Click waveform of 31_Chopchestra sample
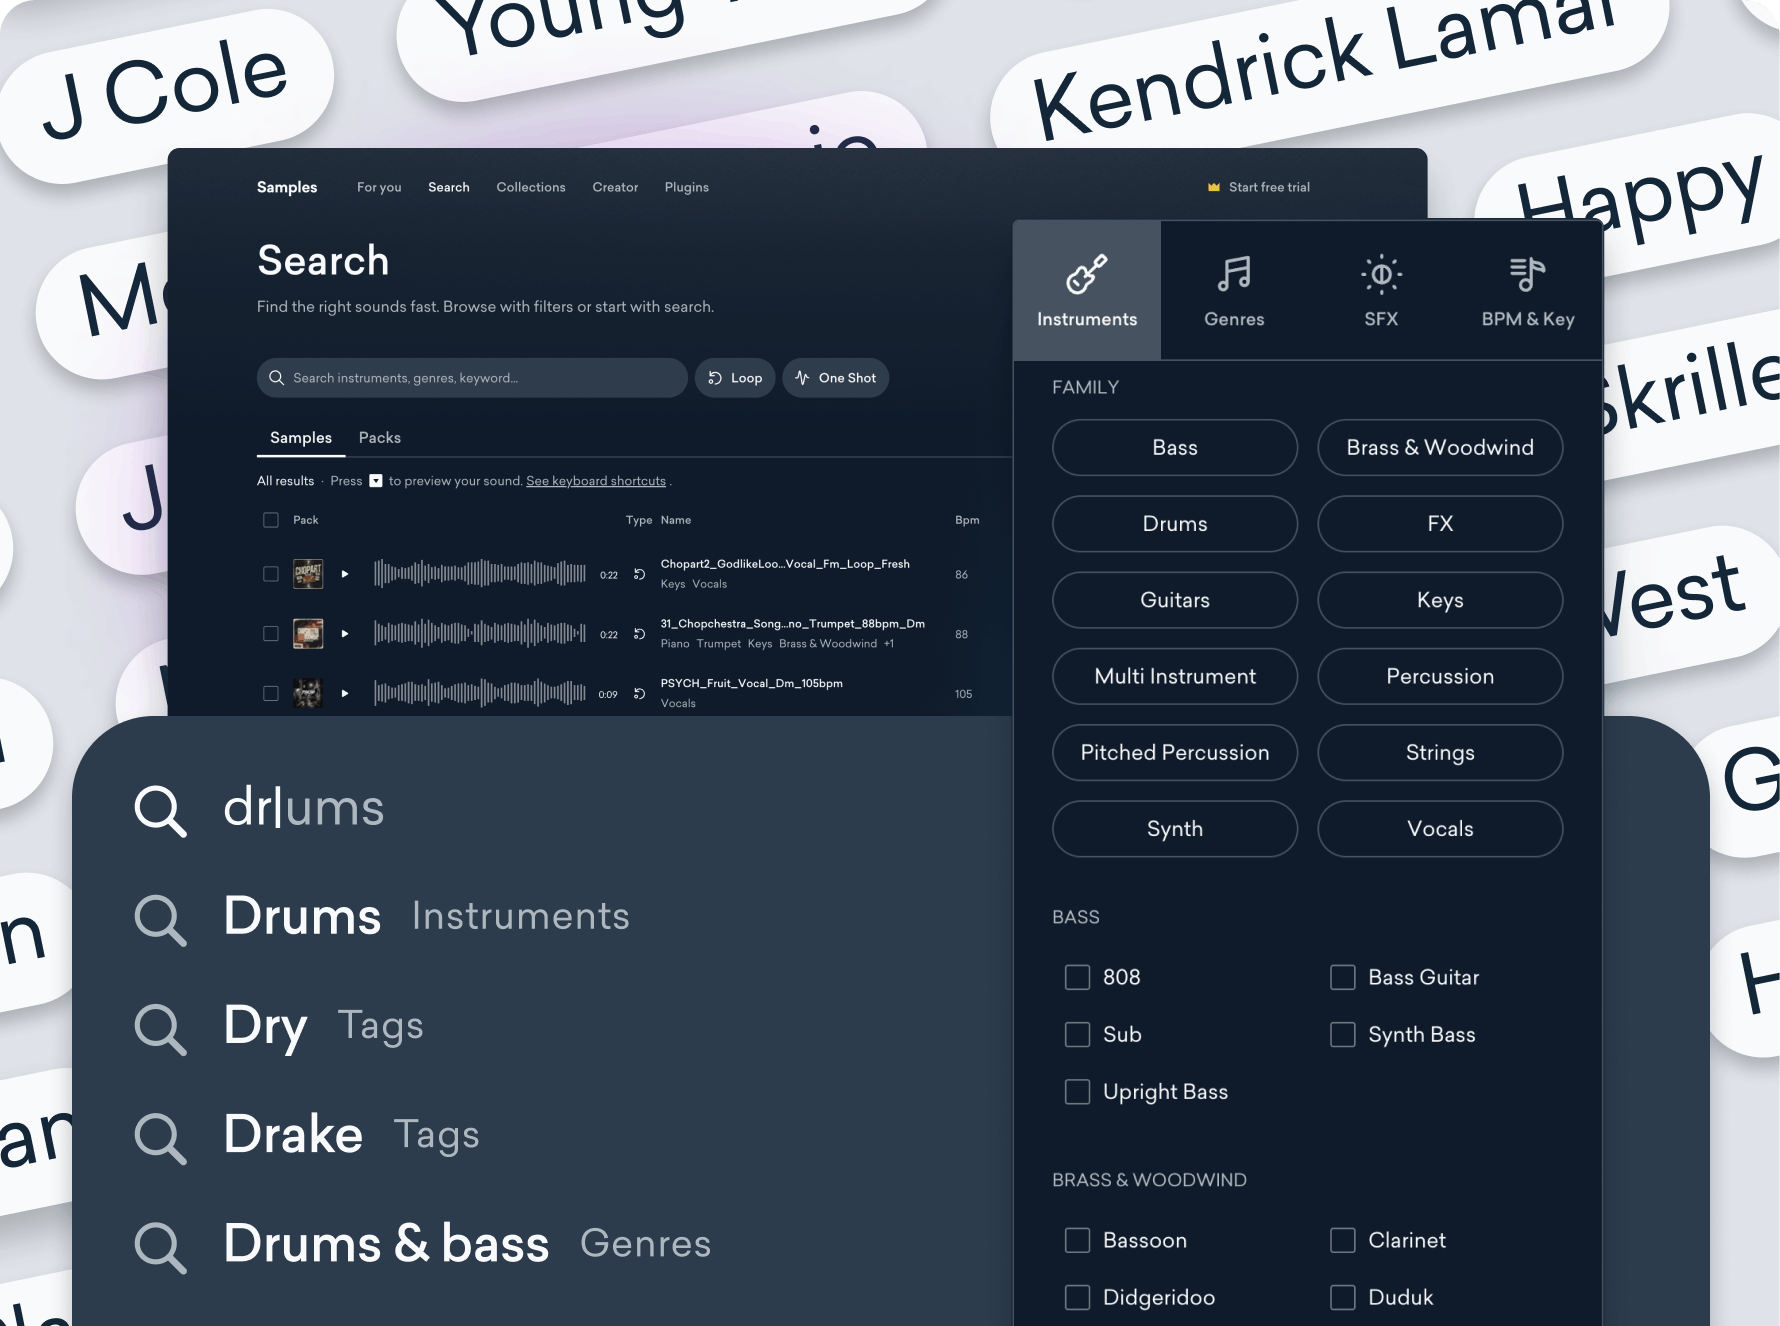The width and height of the screenshot is (1780, 1326). 480,634
